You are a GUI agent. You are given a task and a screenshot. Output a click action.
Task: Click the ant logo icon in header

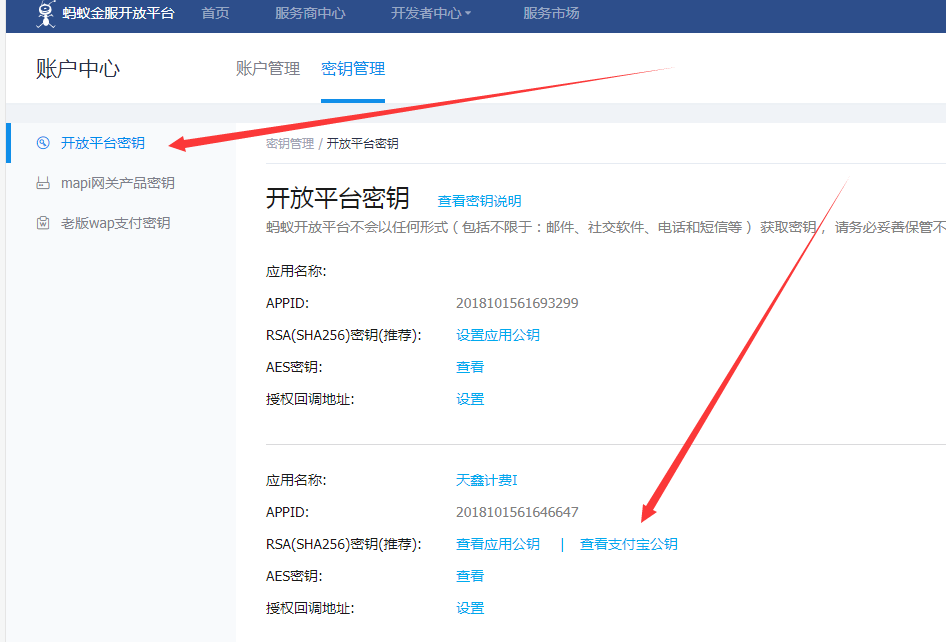pos(45,14)
